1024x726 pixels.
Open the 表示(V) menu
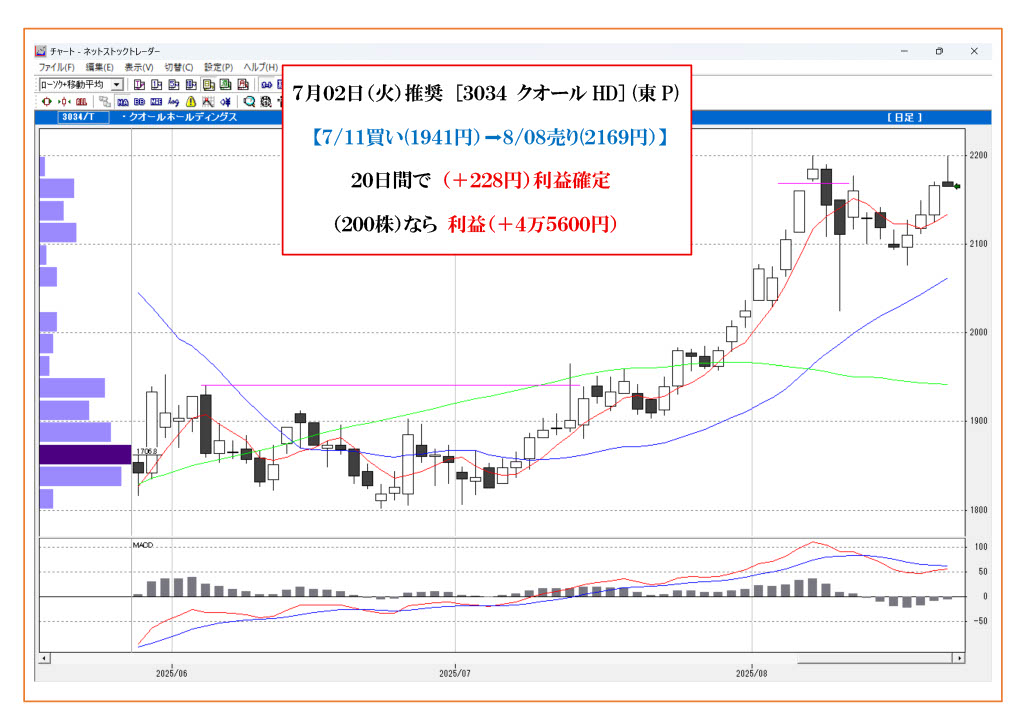[x=139, y=67]
